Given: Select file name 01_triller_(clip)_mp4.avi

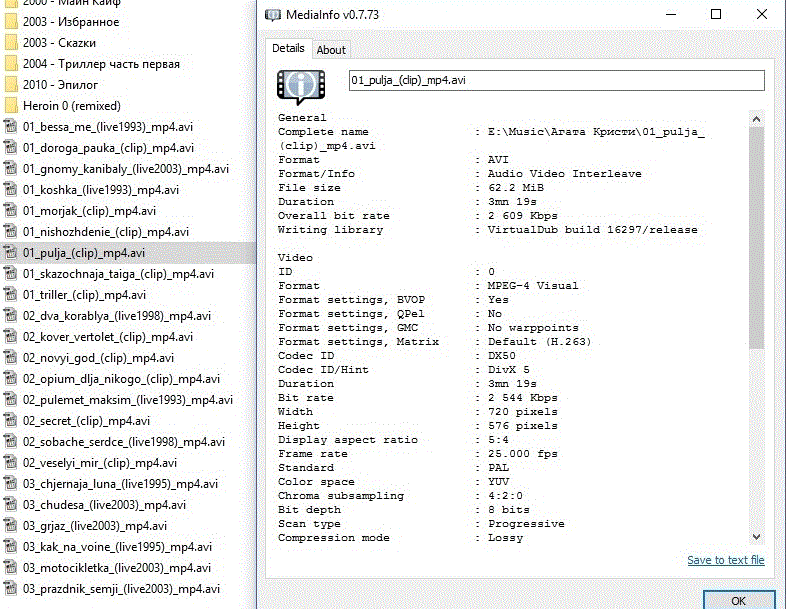Looking at the screenshot, I should (84, 295).
